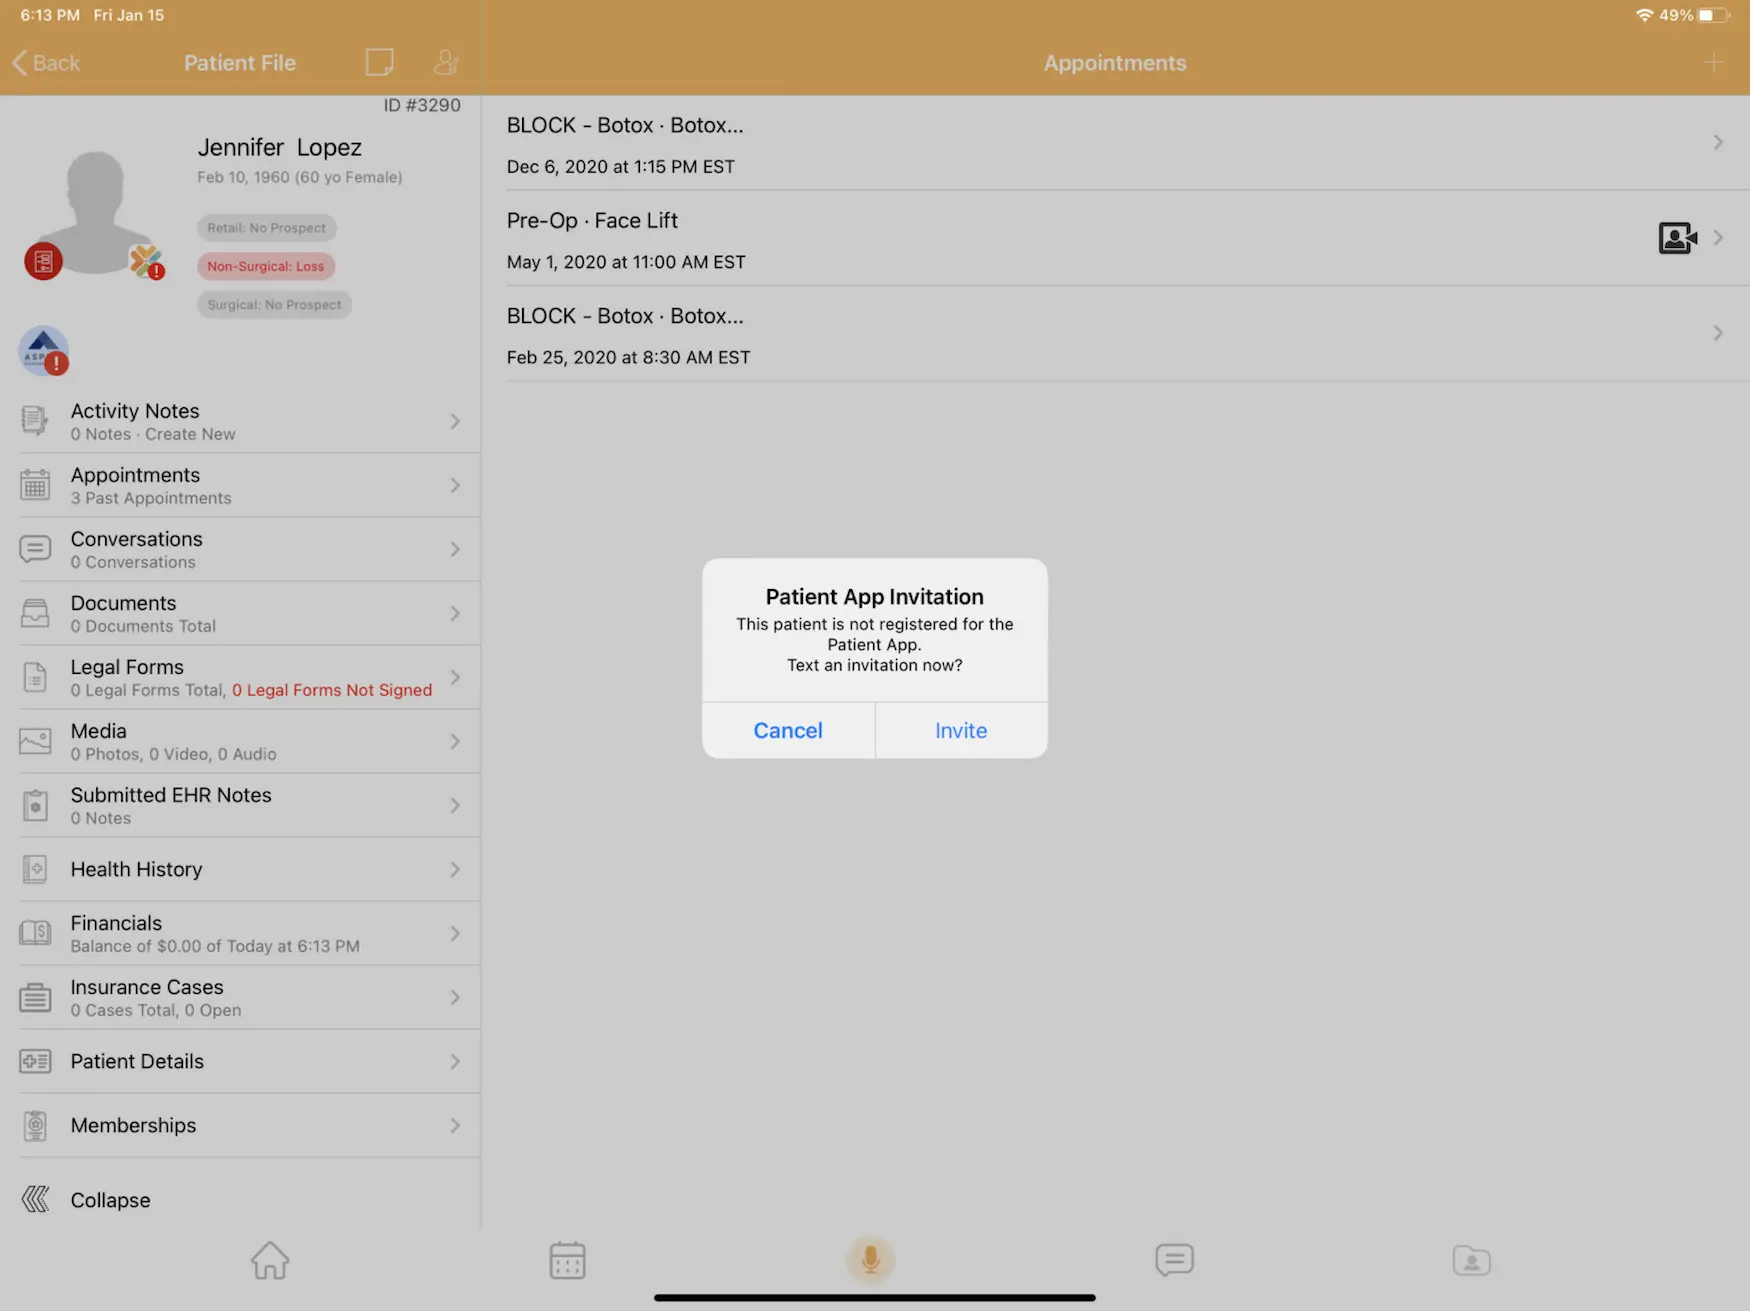Tap the red EHR alert badge on profile photo
Screen dimensions: 1750x1311
(43, 261)
